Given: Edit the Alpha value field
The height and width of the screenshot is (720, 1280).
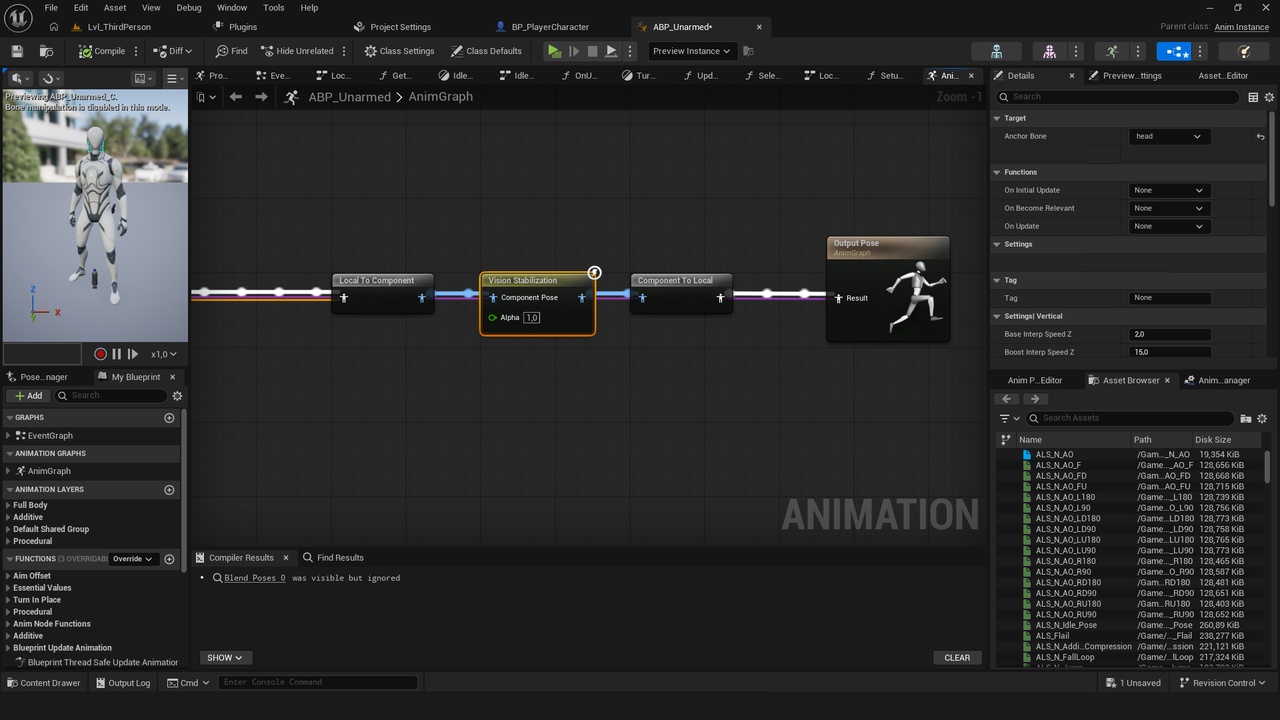Looking at the screenshot, I should (531, 317).
